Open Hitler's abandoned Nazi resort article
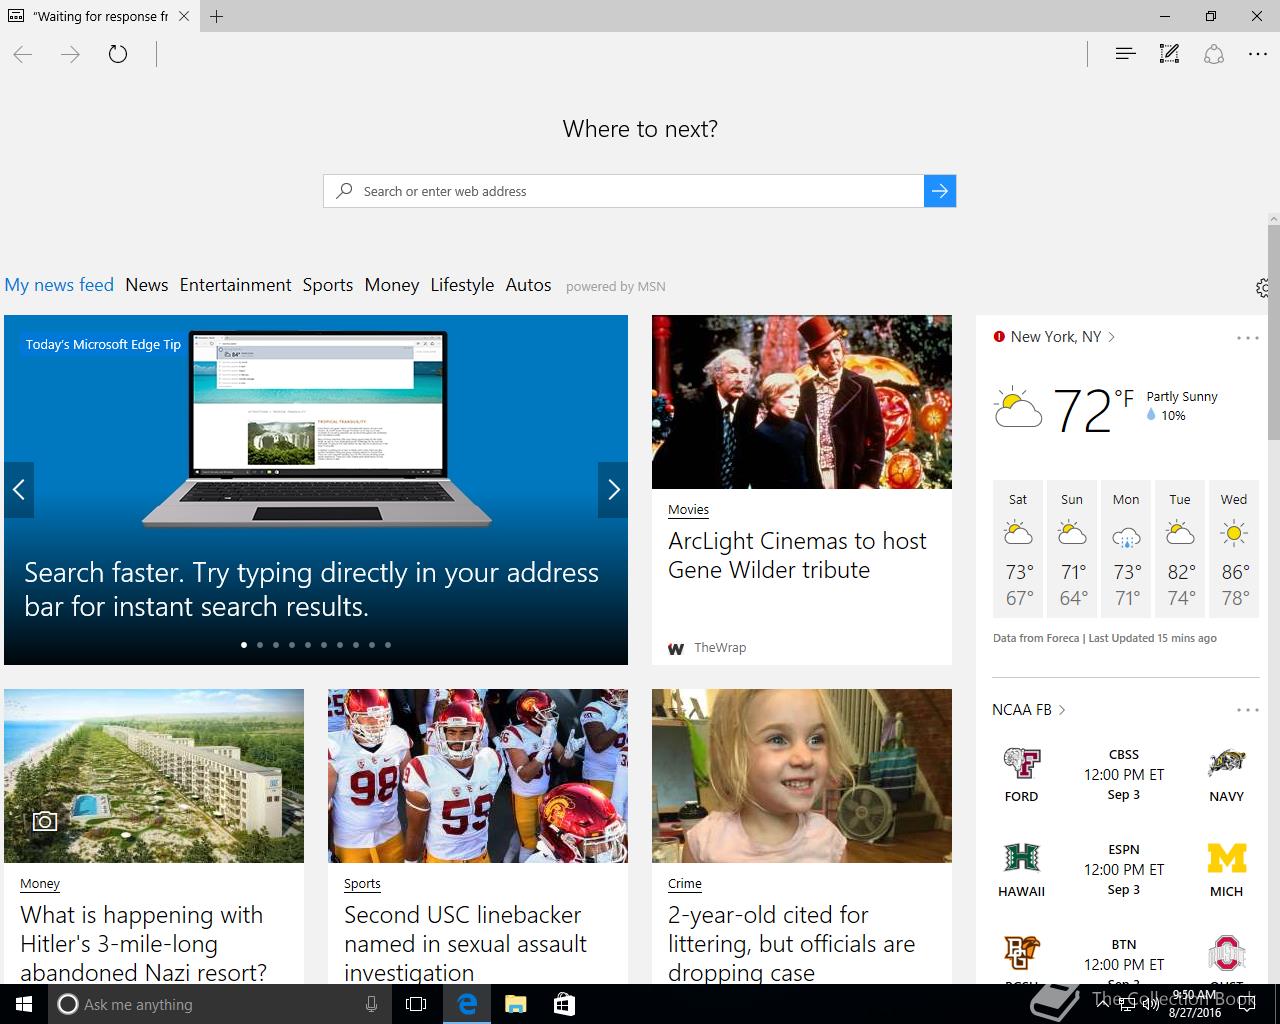1280x1024 pixels. 144,943
